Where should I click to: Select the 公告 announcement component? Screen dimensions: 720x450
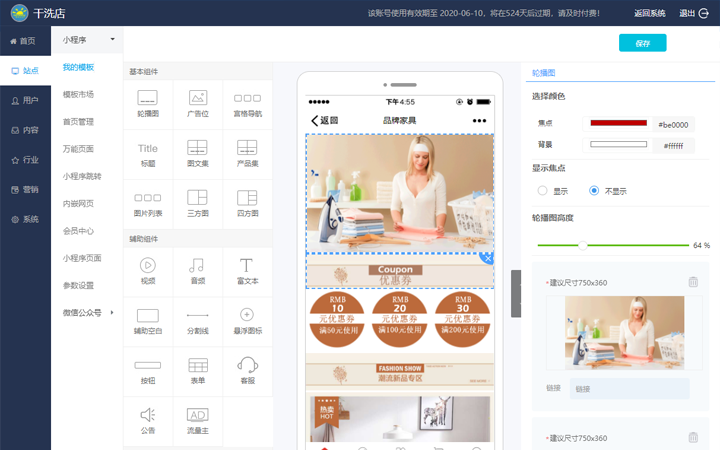pyautogui.click(x=147, y=420)
